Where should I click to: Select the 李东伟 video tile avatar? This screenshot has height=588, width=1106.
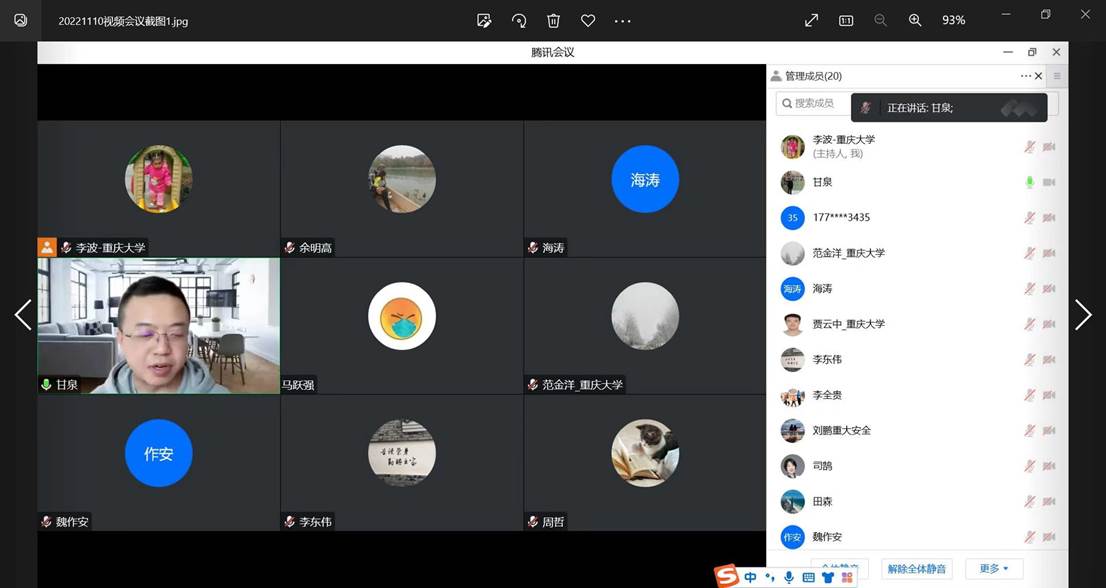point(402,453)
